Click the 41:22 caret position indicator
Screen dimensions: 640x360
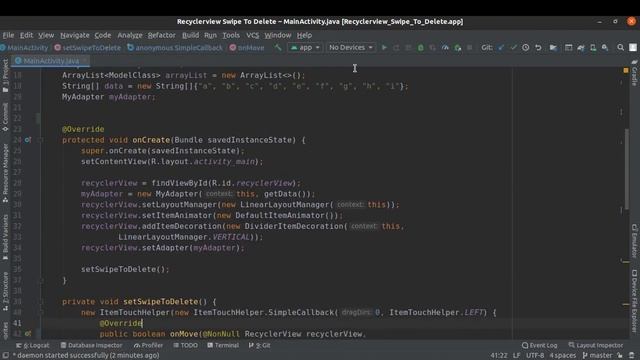click(499, 356)
